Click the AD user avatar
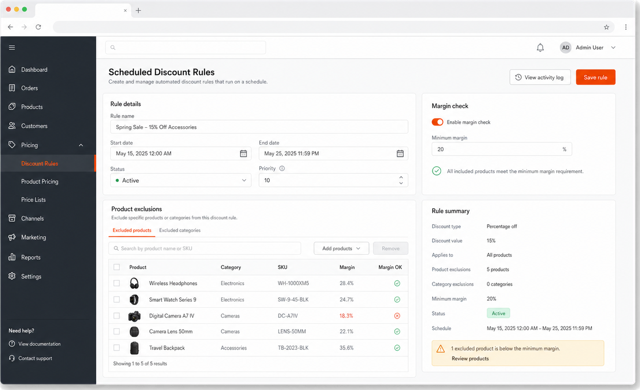The image size is (640, 390). pos(565,48)
